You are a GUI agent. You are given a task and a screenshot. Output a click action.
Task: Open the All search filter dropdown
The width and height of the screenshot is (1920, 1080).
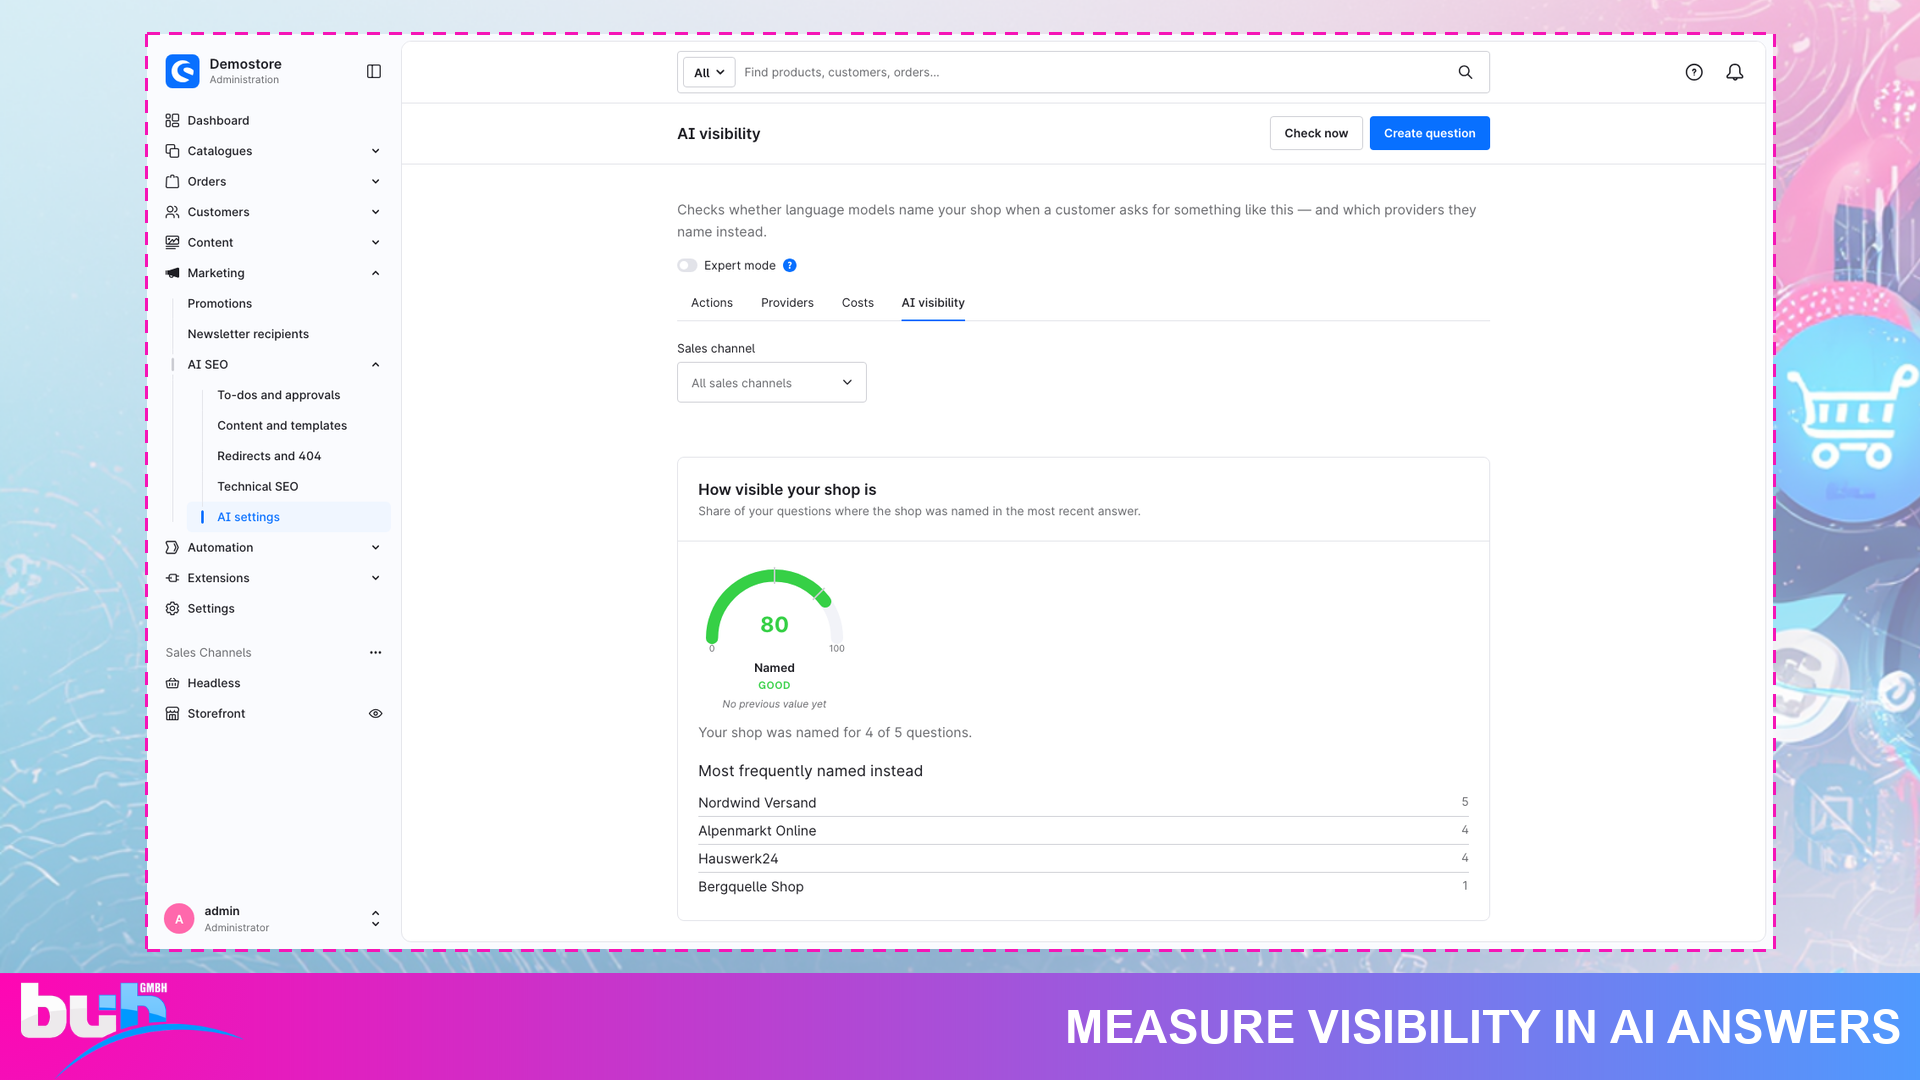point(709,72)
